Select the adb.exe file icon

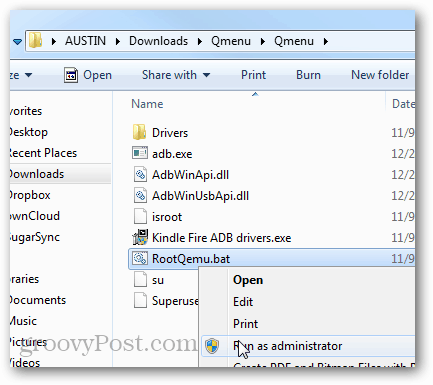(140, 153)
